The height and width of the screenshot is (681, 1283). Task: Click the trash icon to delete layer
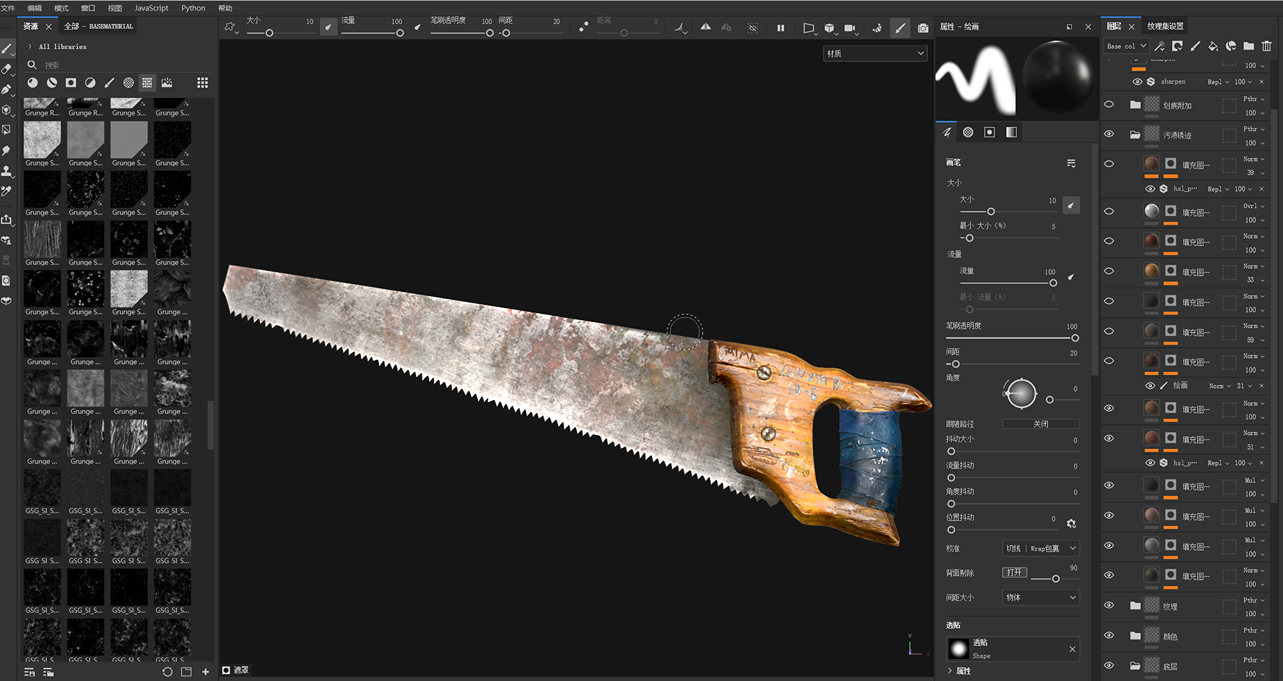[x=1266, y=46]
